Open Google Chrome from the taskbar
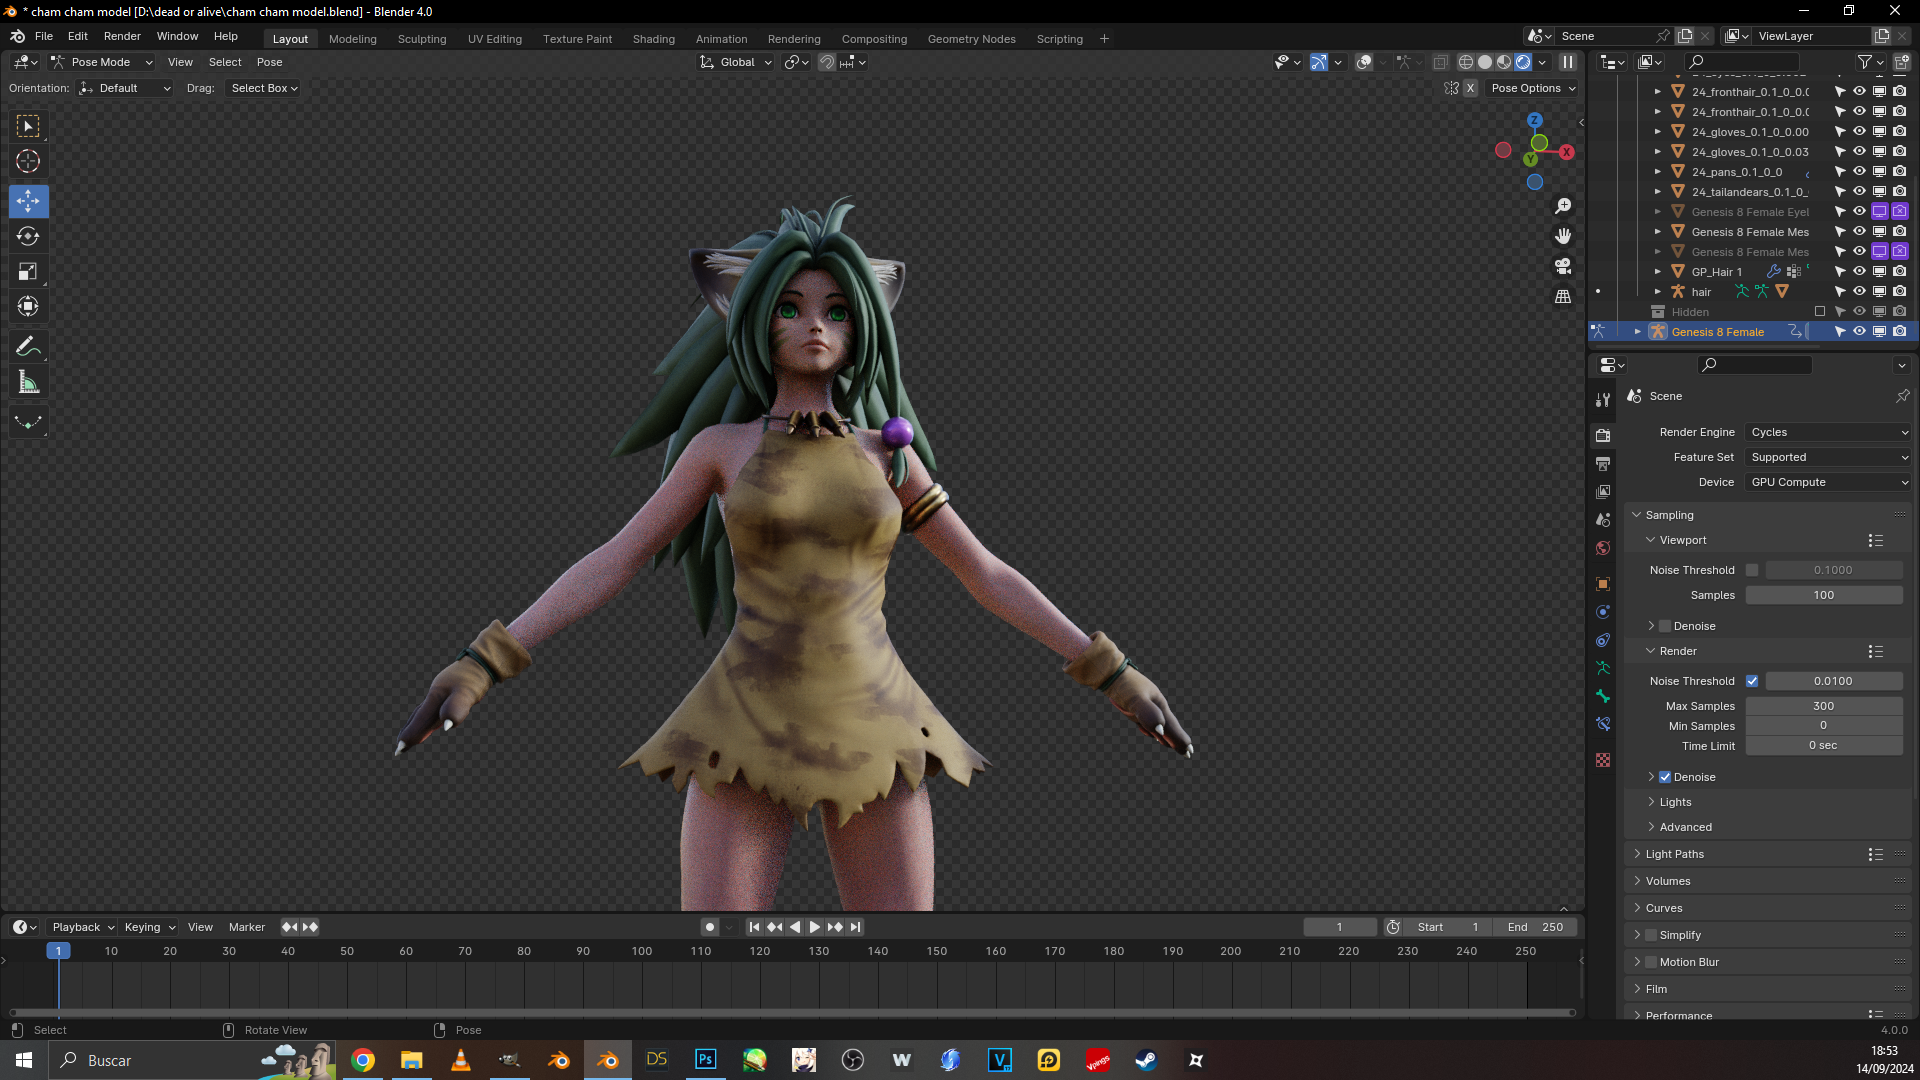This screenshot has width=1920, height=1080. pyautogui.click(x=363, y=1060)
